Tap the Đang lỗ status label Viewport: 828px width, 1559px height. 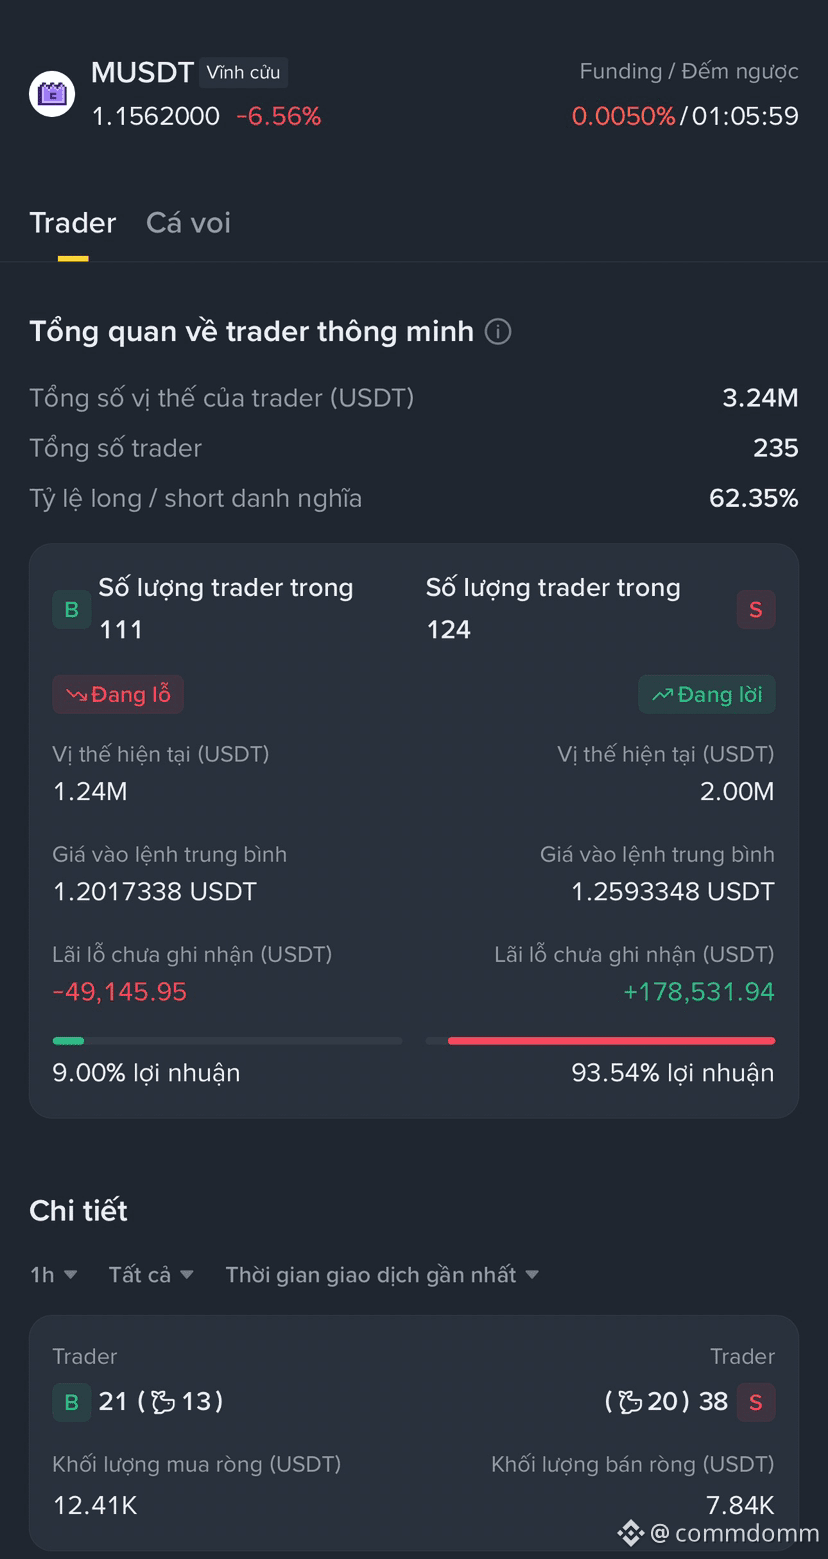pyautogui.click(x=118, y=694)
